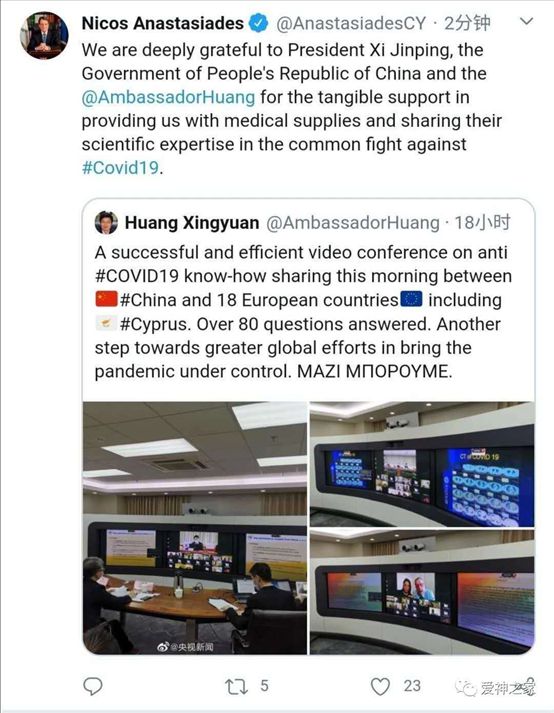Open the #Covid19 hashtag link
The image size is (554, 713).
[121, 168]
